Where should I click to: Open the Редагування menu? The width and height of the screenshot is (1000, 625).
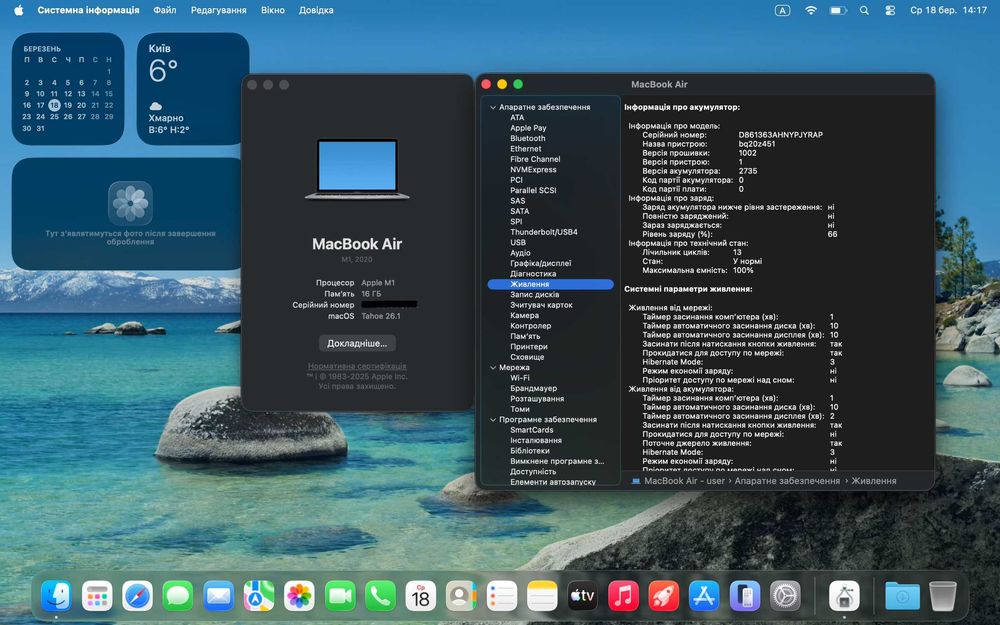219,10
